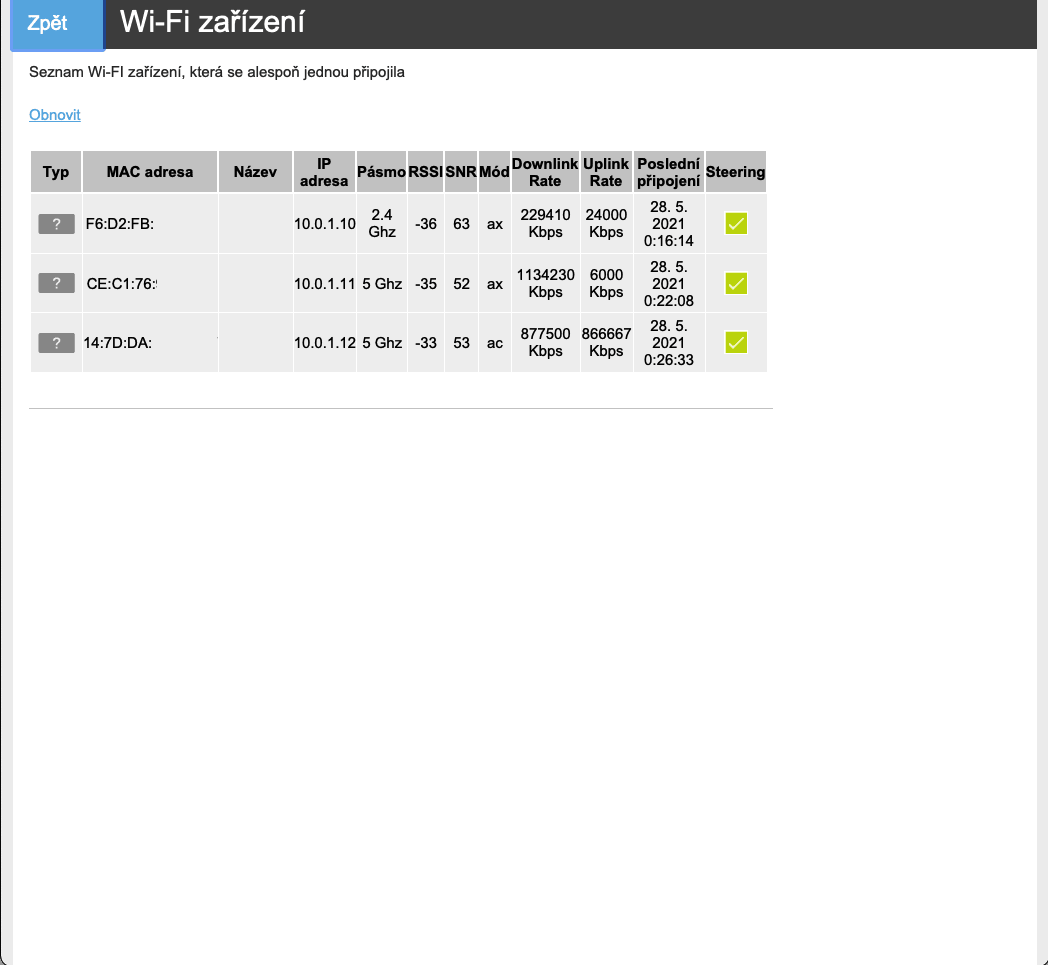The width and height of the screenshot is (1048, 965).
Task: Click downlink rate 877500 Kbps
Action: tap(545, 342)
